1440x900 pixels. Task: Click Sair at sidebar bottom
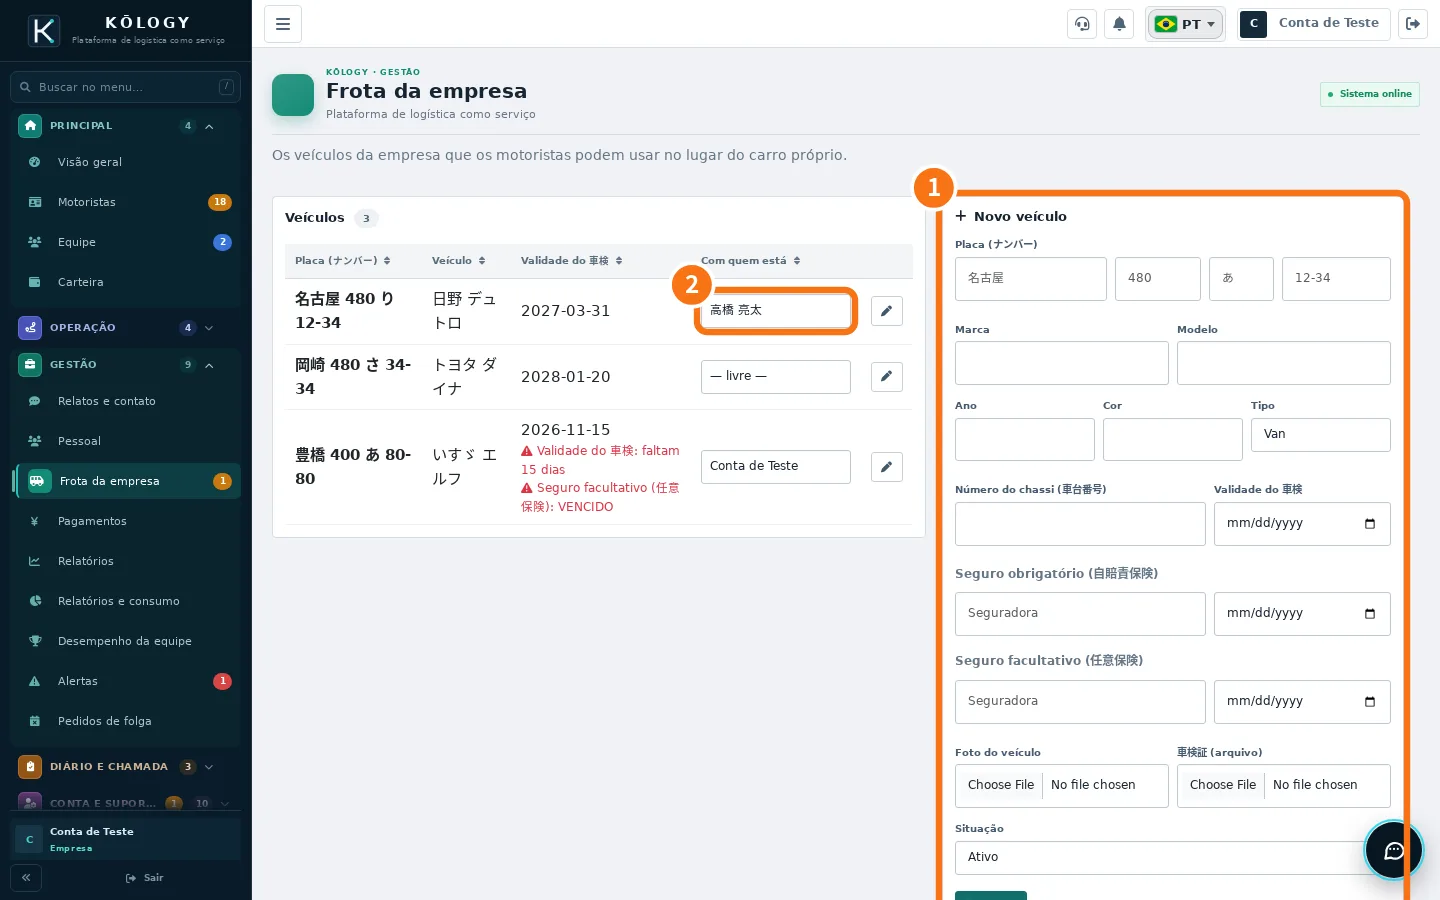(145, 878)
